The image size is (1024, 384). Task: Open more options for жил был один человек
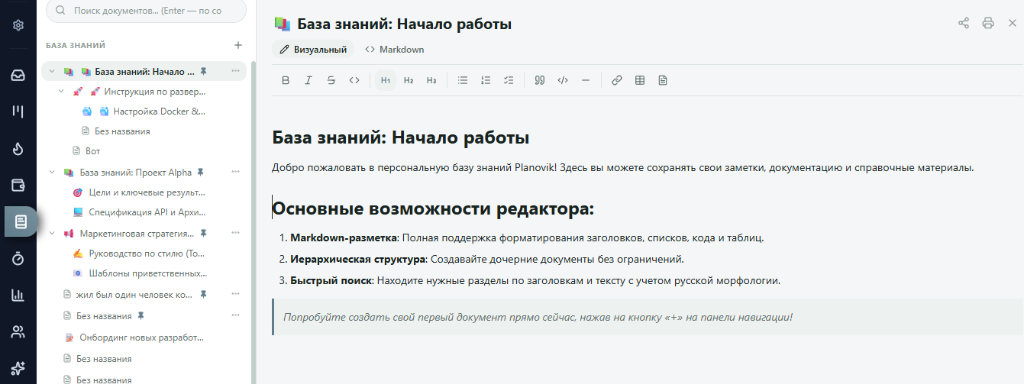coord(235,295)
